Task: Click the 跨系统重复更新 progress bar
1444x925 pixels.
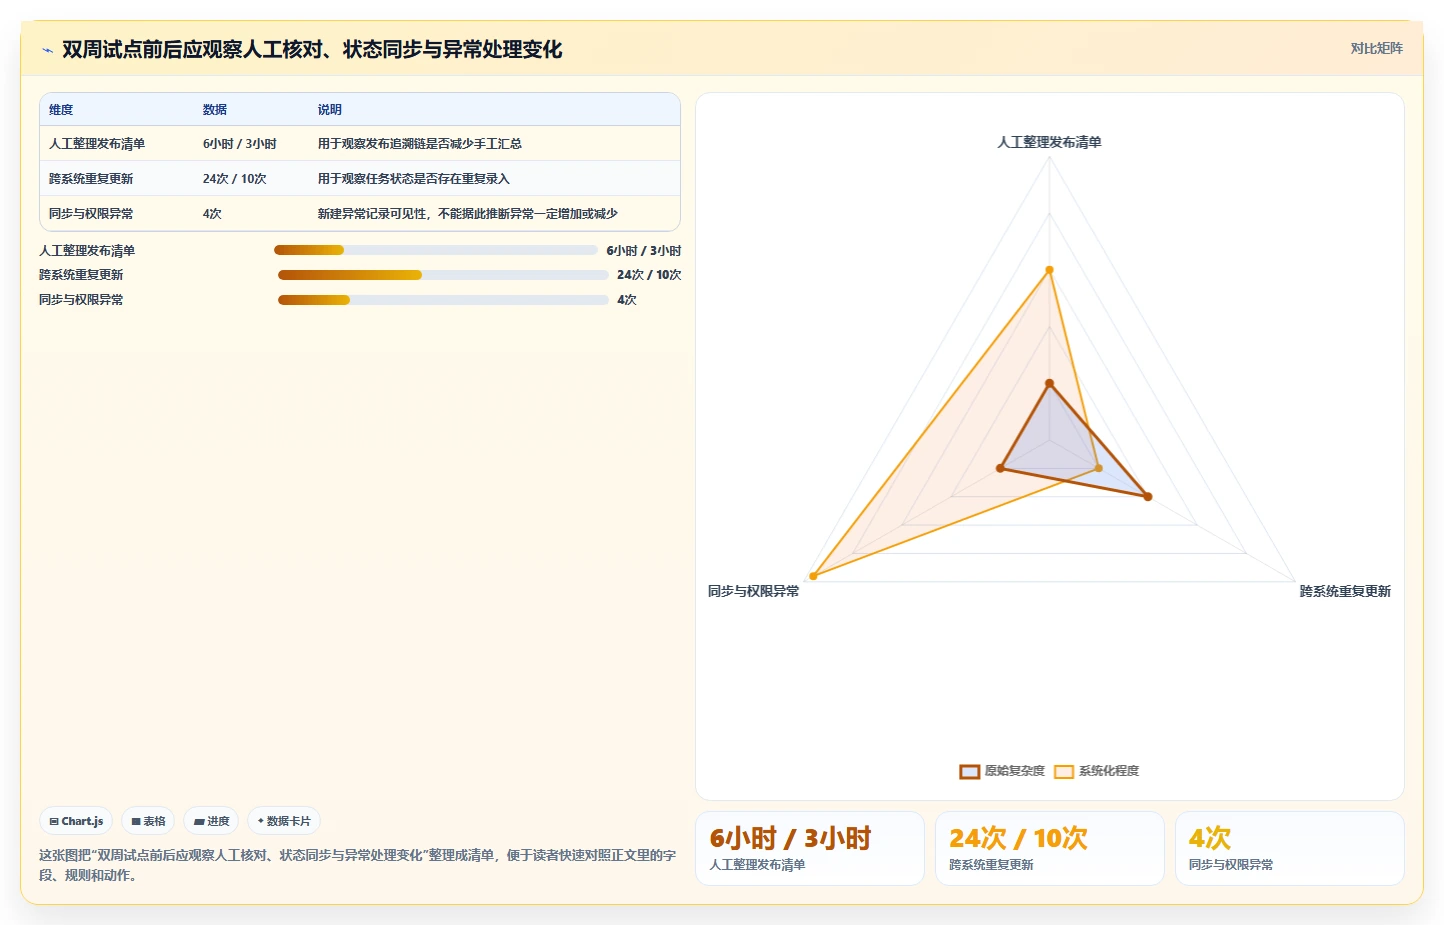Action: click(x=443, y=275)
